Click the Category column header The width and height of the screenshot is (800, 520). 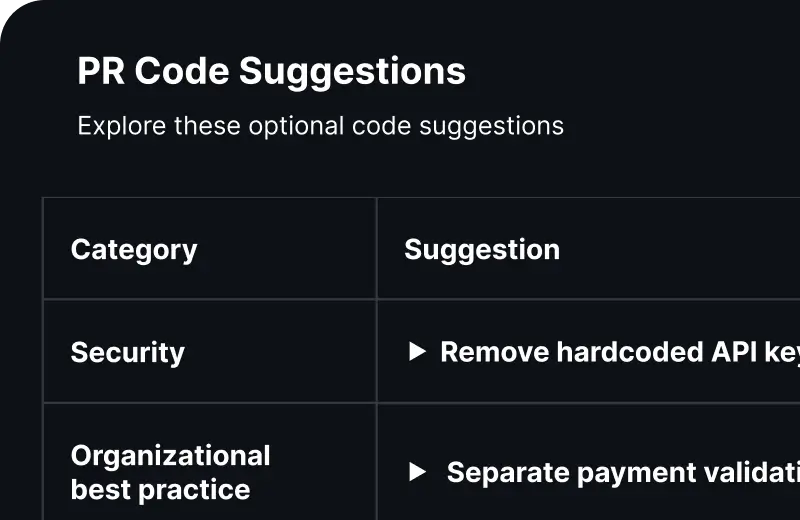coord(134,249)
